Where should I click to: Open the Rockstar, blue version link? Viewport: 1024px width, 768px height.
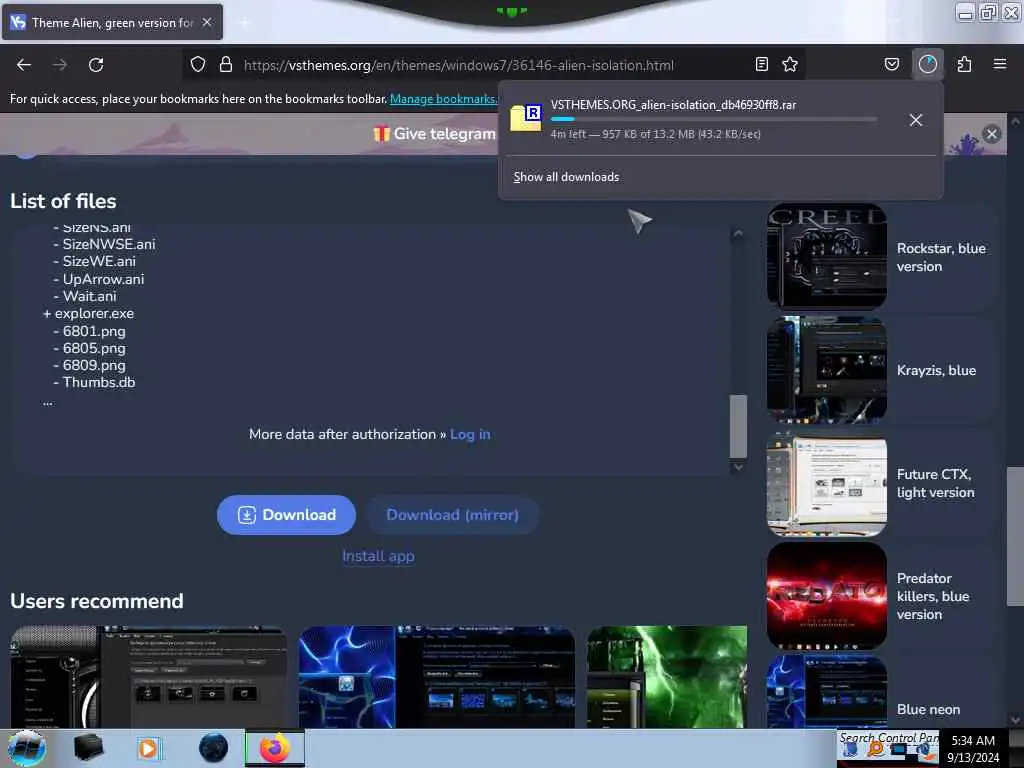[941, 257]
